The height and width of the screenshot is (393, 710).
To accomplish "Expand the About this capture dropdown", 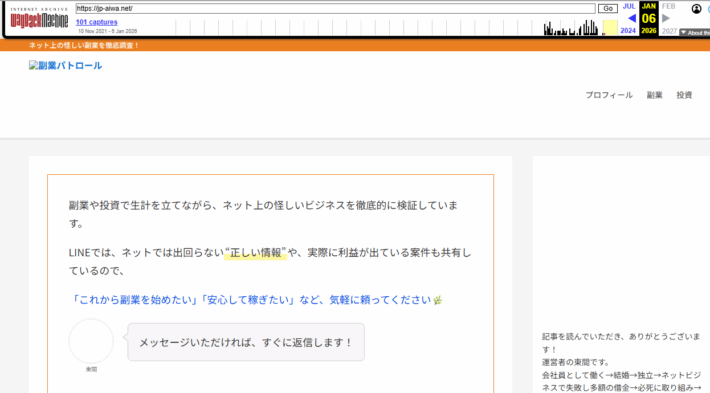I will [695, 33].
